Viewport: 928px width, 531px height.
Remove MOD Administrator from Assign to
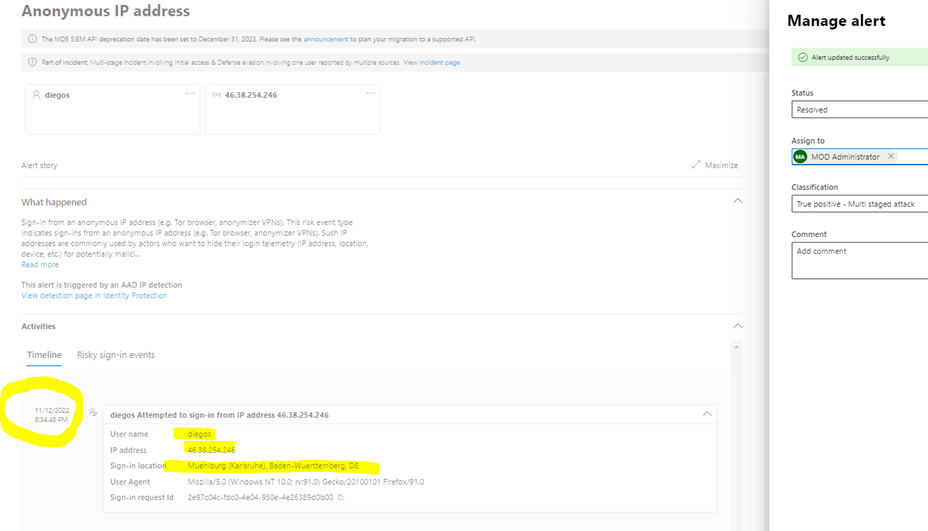pyautogui.click(x=890, y=157)
